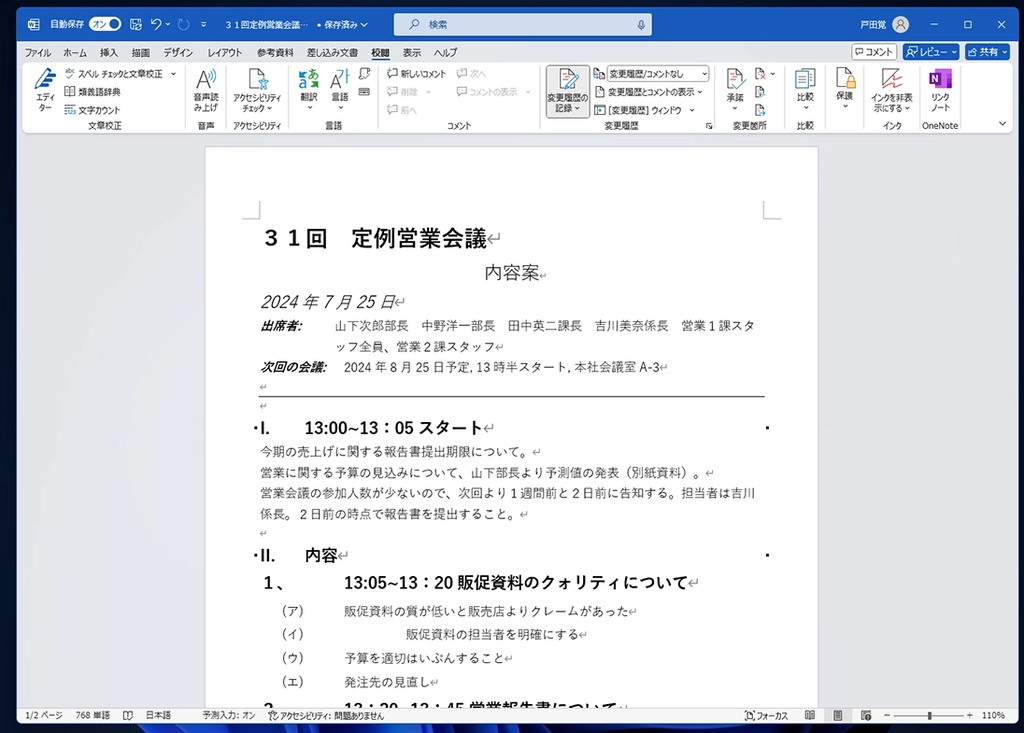Click the reject change icon with red X

[x=760, y=74]
